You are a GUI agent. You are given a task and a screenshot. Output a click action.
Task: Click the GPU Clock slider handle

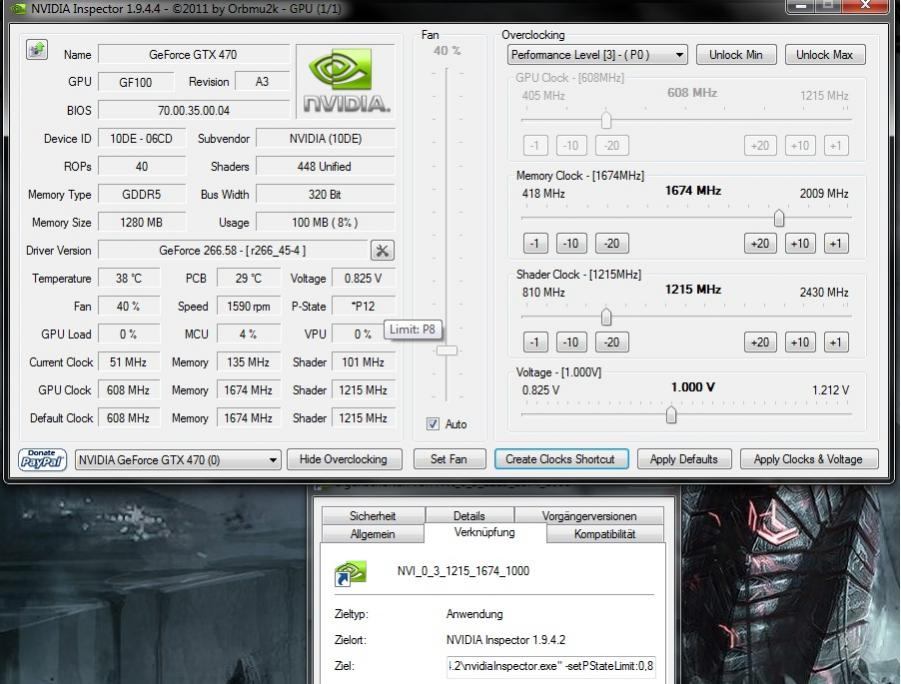(x=606, y=120)
